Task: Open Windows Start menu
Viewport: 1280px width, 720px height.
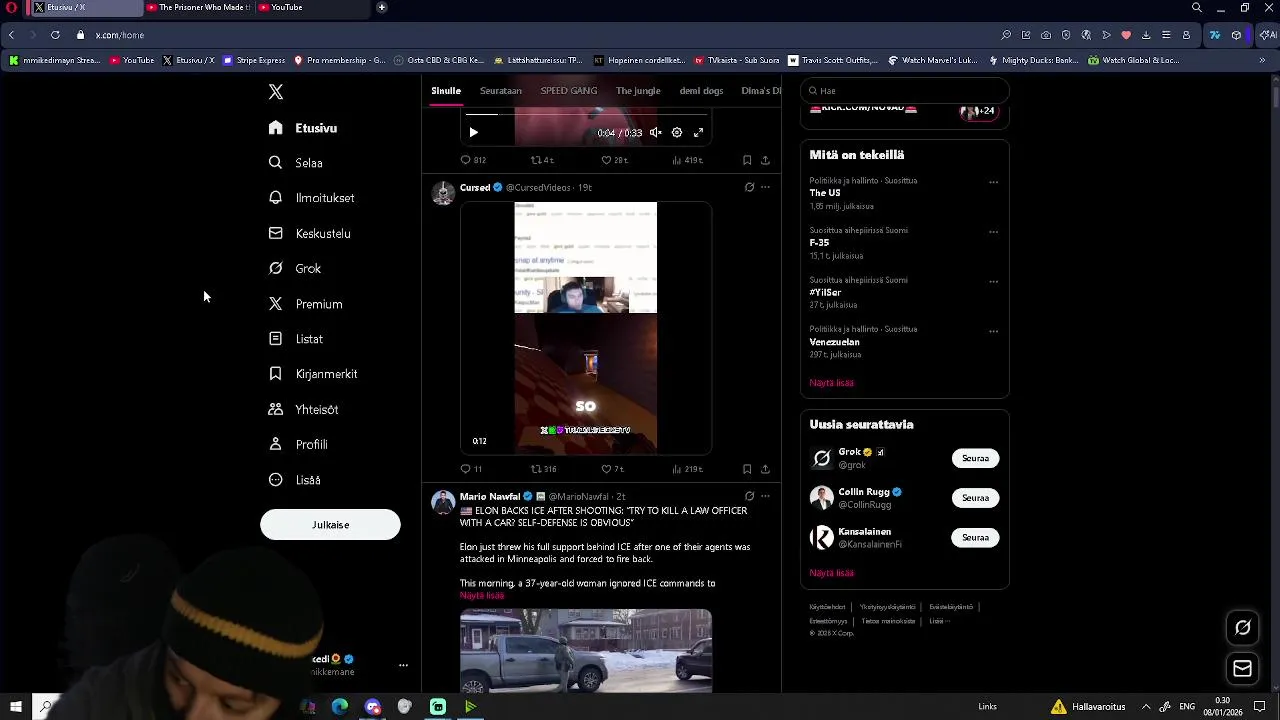Action: tap(16, 707)
